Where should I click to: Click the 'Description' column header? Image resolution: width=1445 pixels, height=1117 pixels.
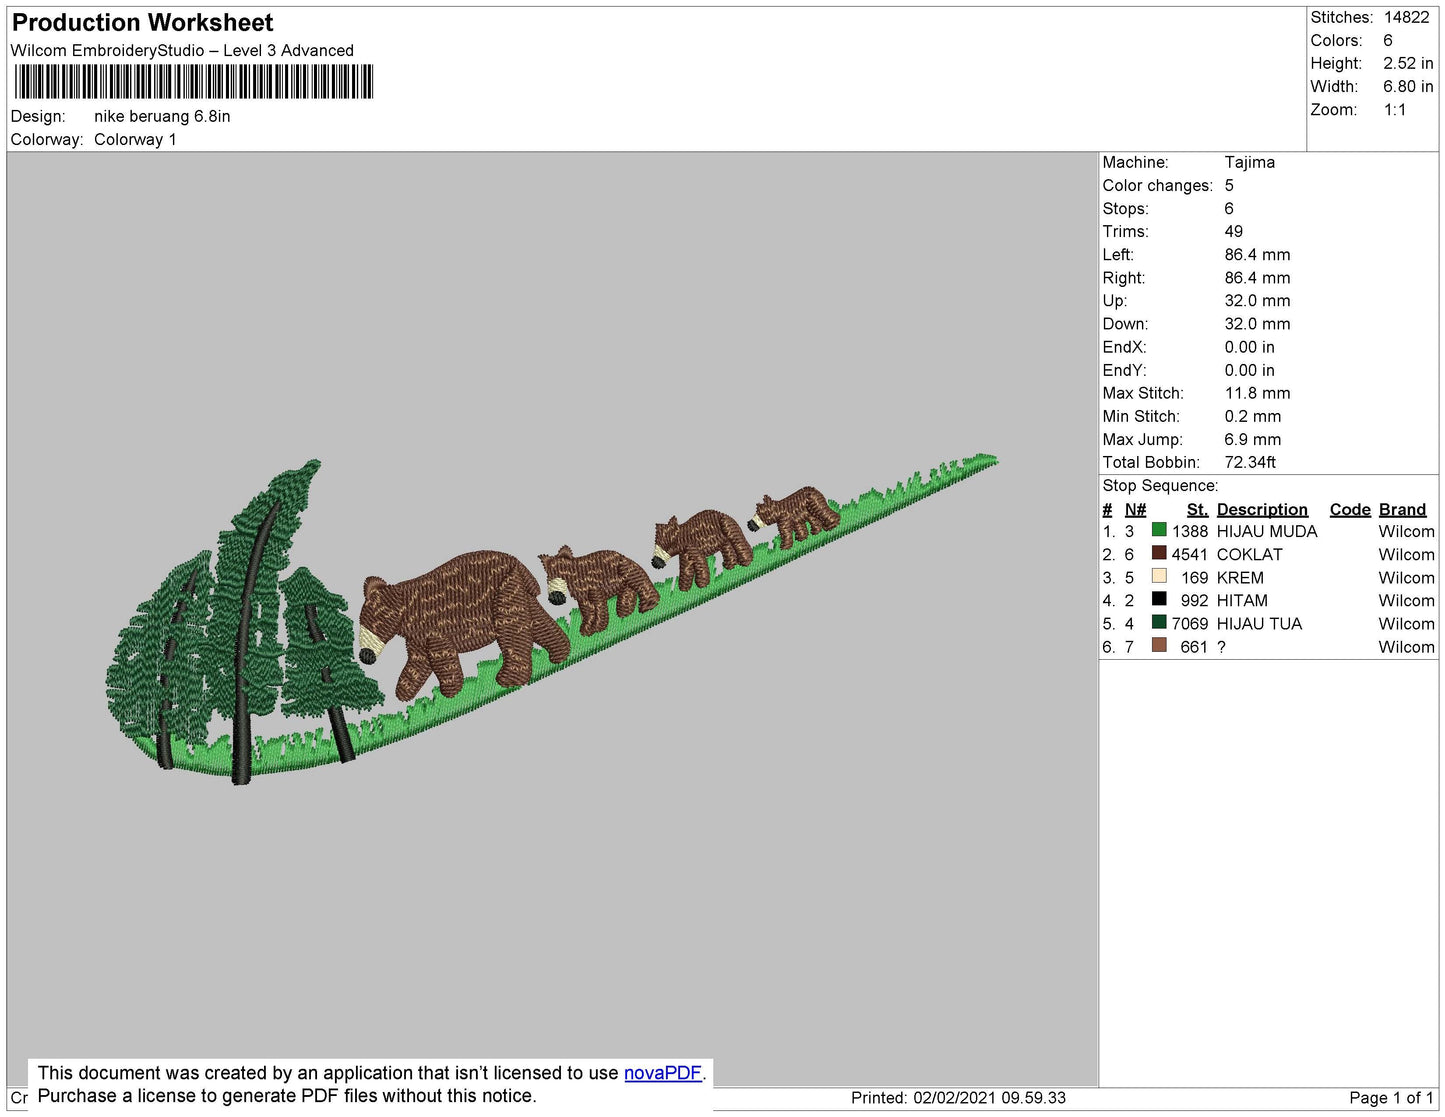tap(1262, 509)
